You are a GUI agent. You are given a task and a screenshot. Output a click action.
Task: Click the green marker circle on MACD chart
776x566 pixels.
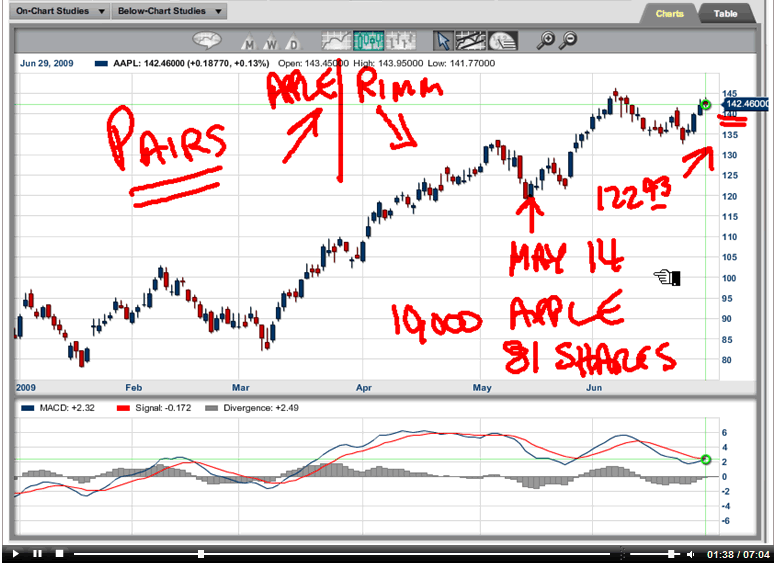pos(706,460)
